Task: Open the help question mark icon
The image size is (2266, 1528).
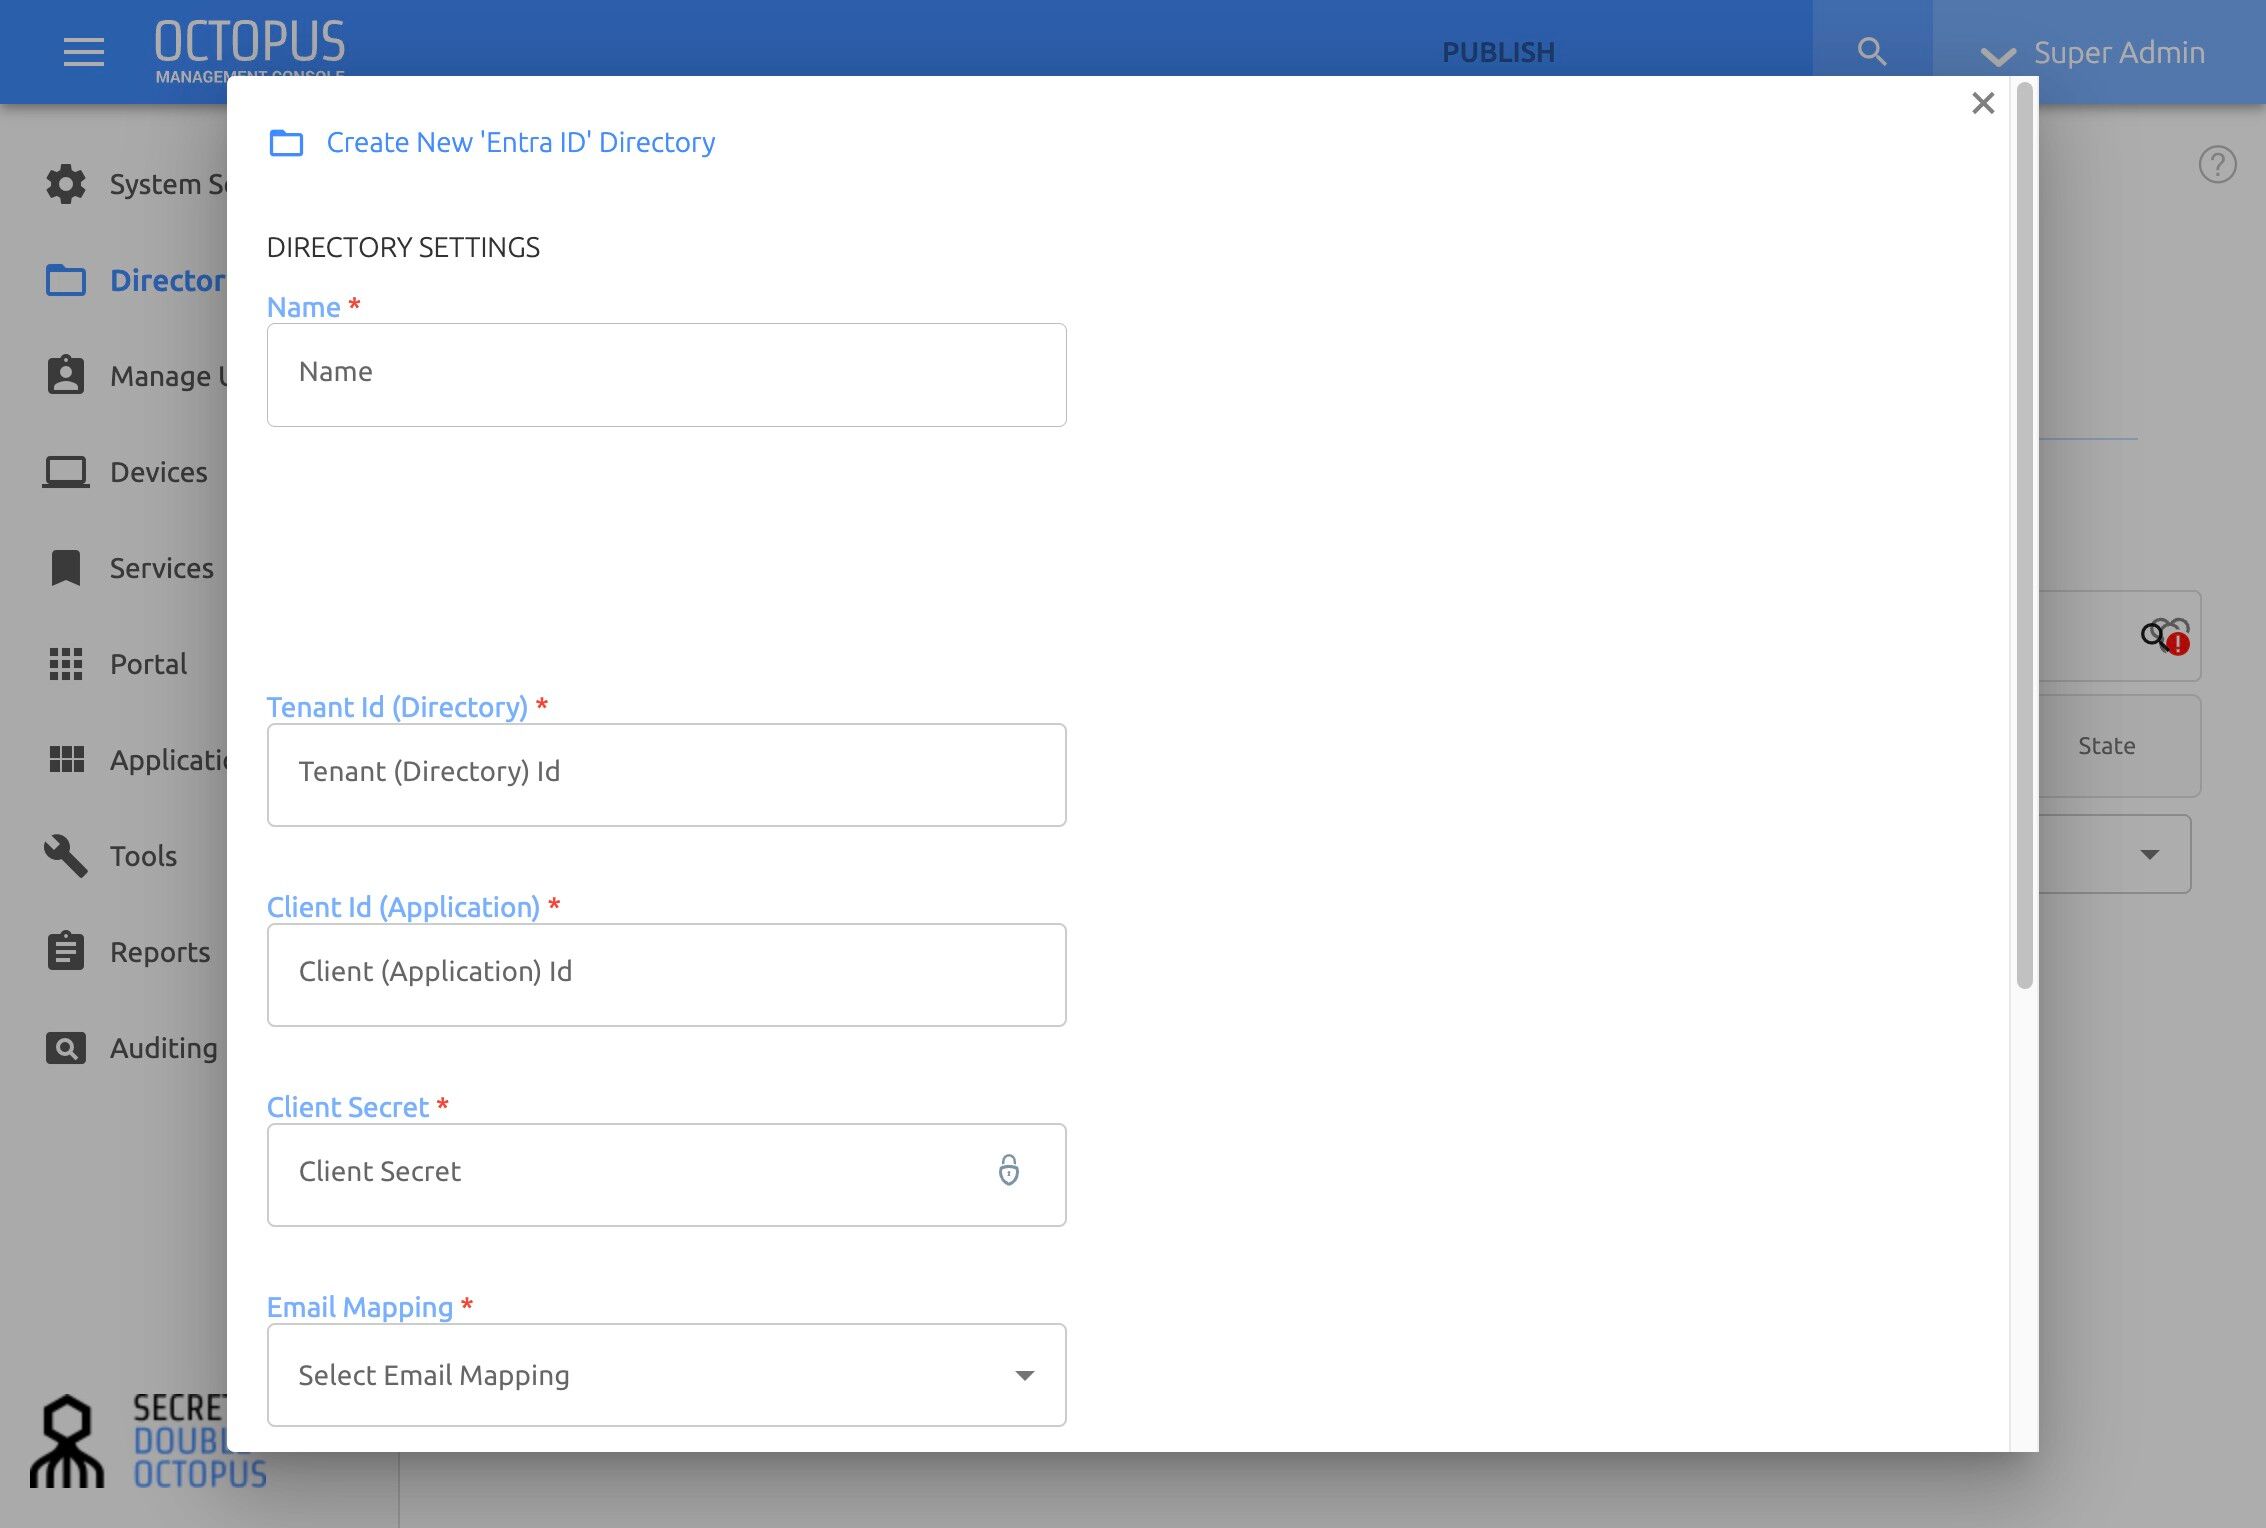Action: click(x=2217, y=165)
